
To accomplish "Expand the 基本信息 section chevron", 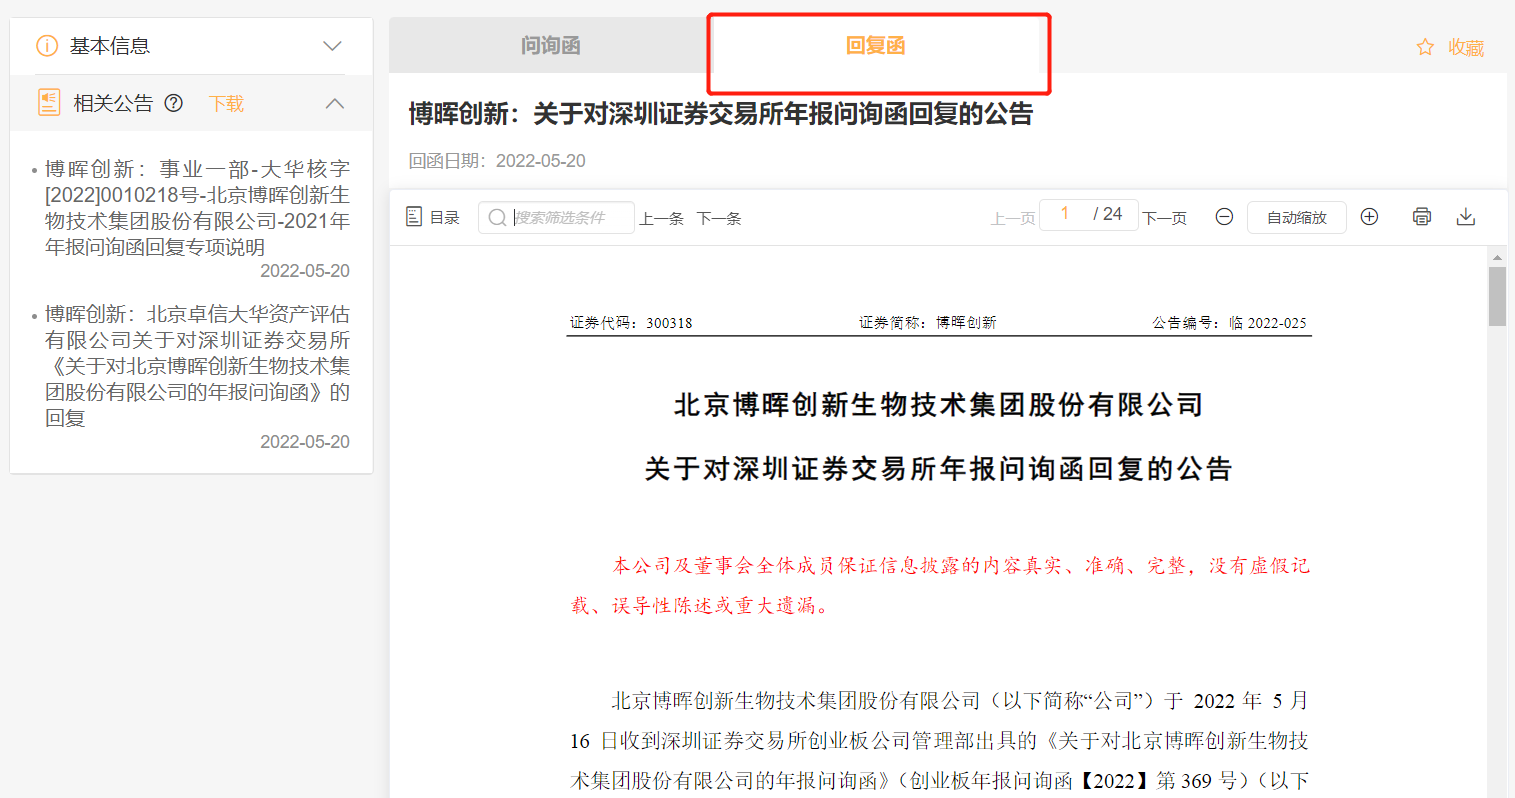I will [x=333, y=46].
